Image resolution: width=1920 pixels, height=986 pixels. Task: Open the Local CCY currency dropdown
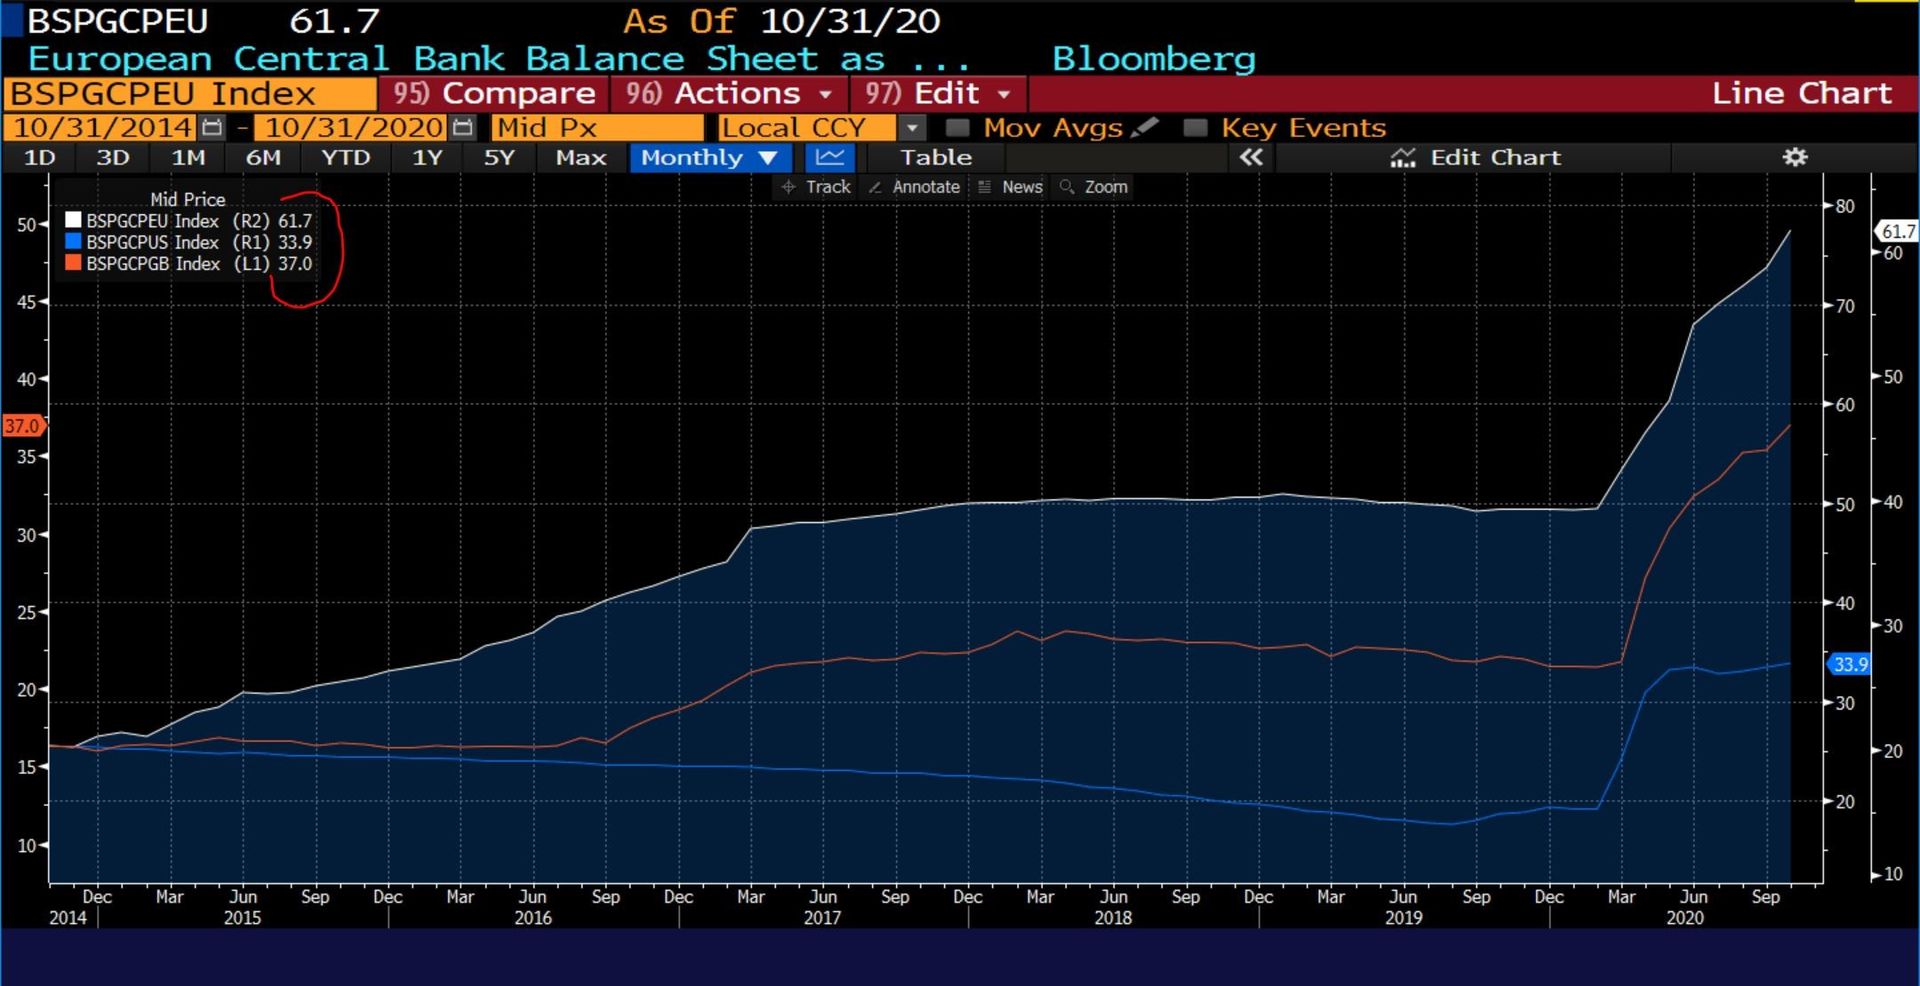point(911,128)
